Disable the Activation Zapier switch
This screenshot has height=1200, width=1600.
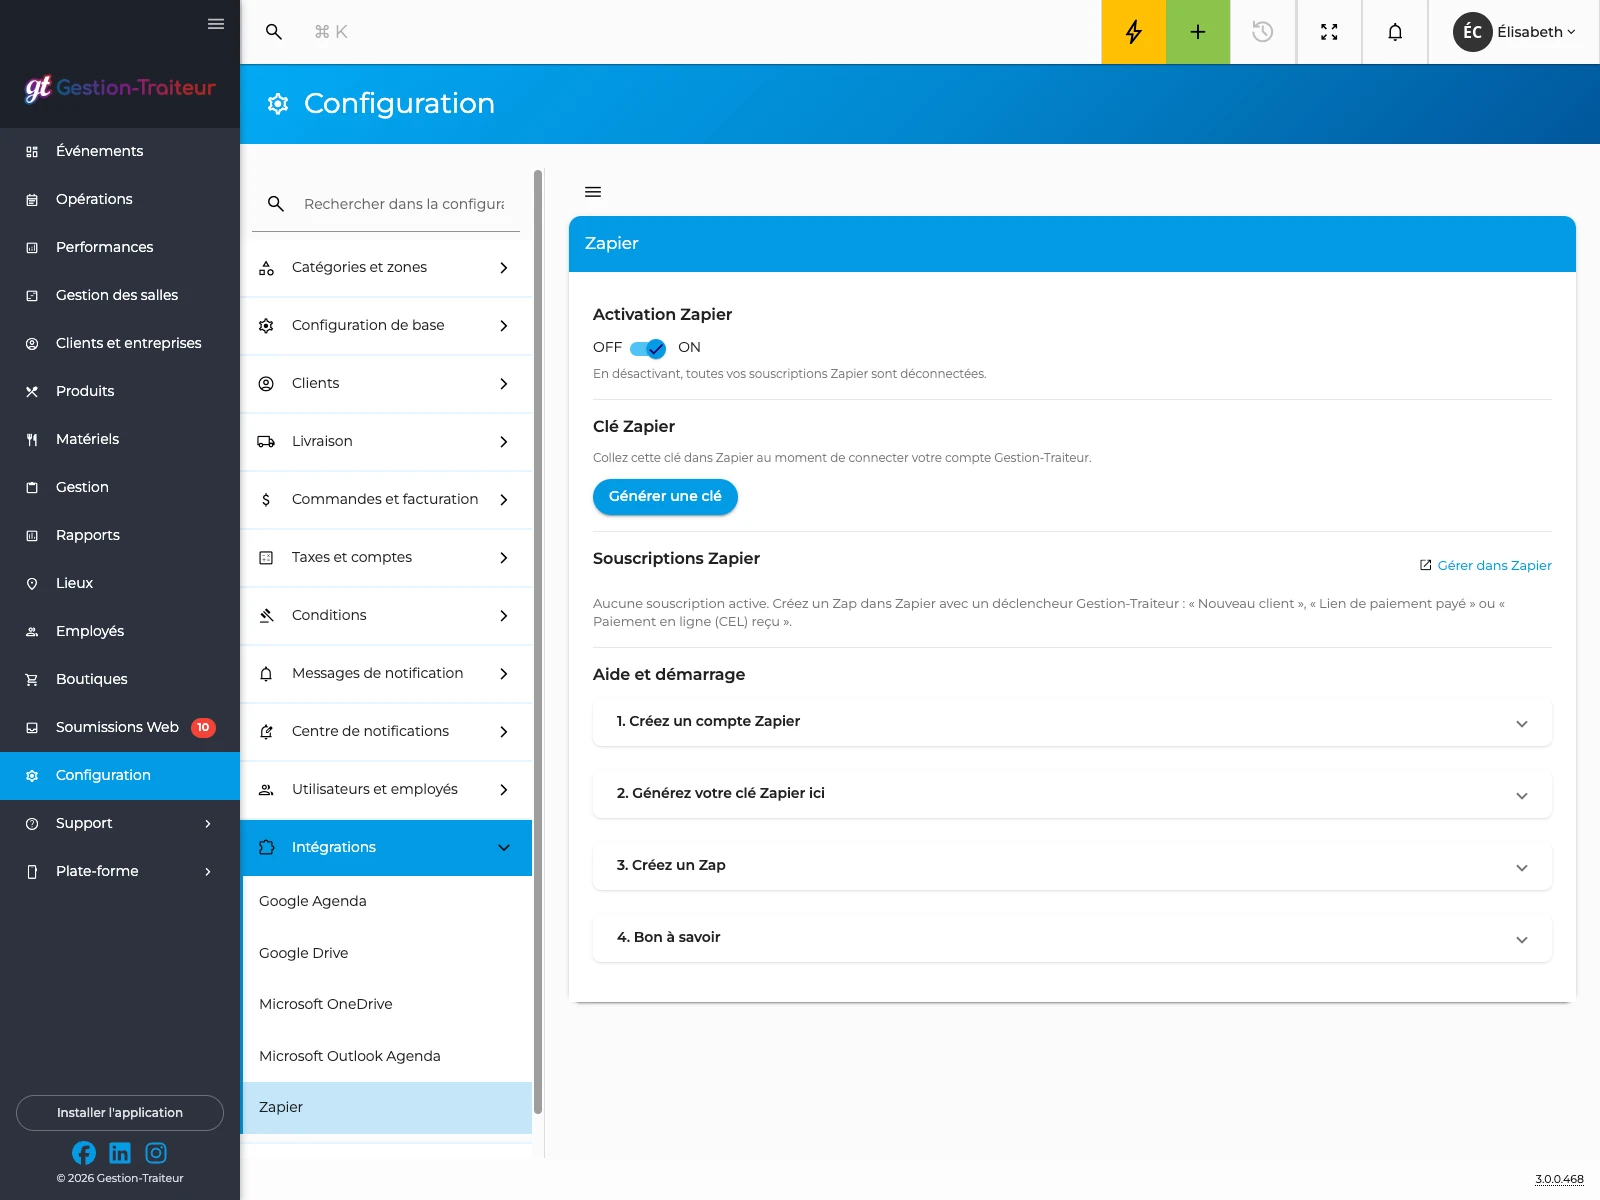point(648,348)
